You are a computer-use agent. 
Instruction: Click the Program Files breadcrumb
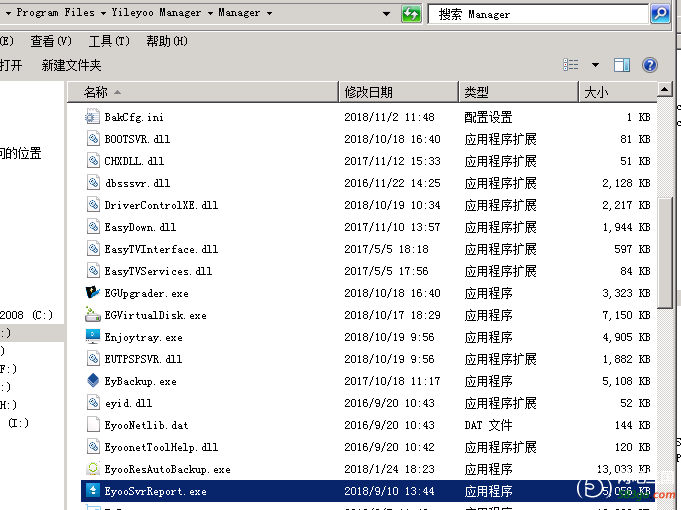tap(56, 13)
